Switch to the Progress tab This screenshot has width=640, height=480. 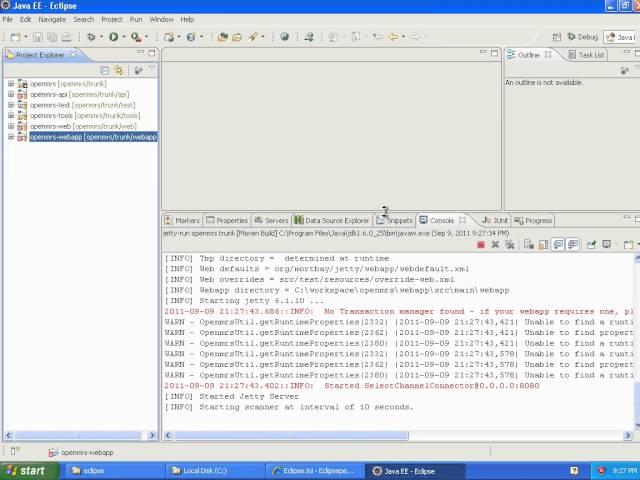533,220
